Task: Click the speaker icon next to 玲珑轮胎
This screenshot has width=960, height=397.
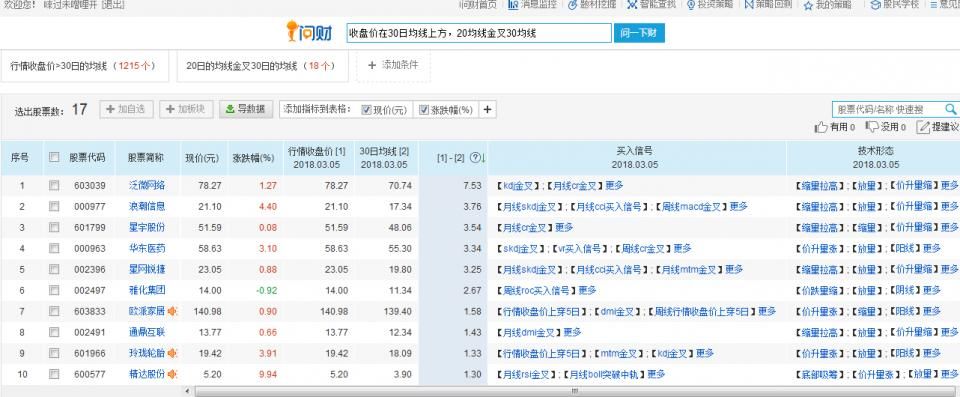Action: [173, 354]
